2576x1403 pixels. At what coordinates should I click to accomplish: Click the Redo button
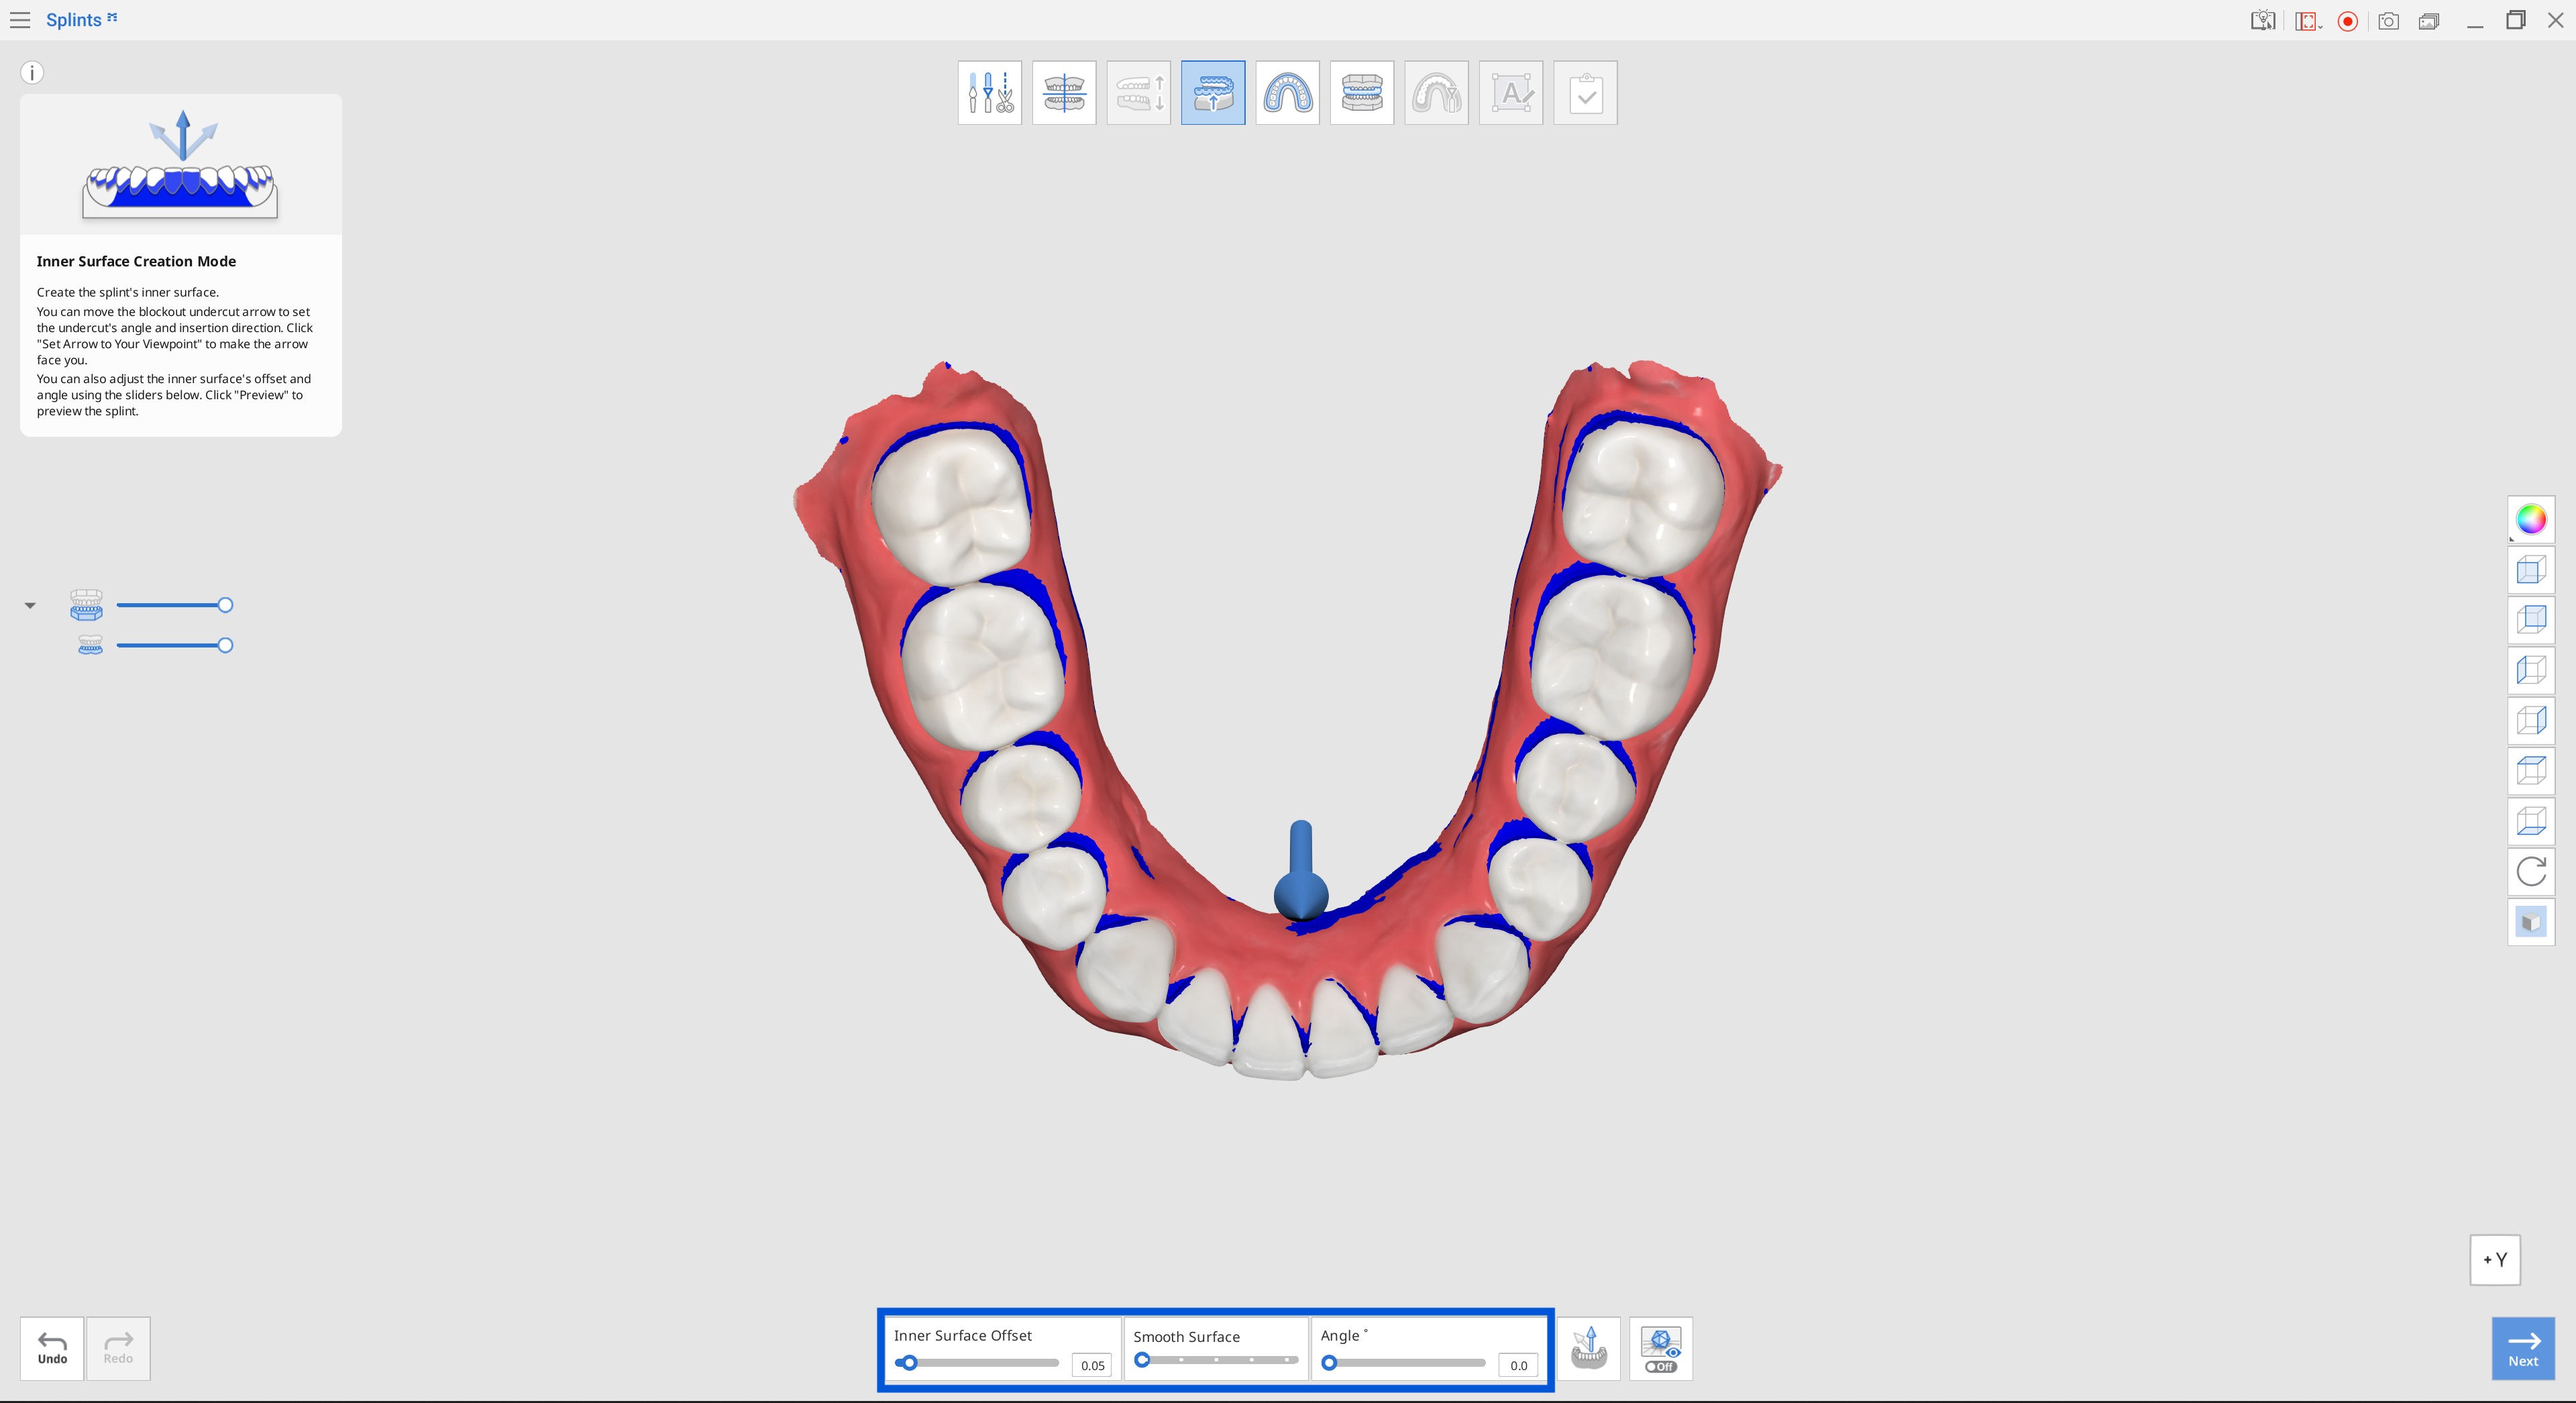118,1349
